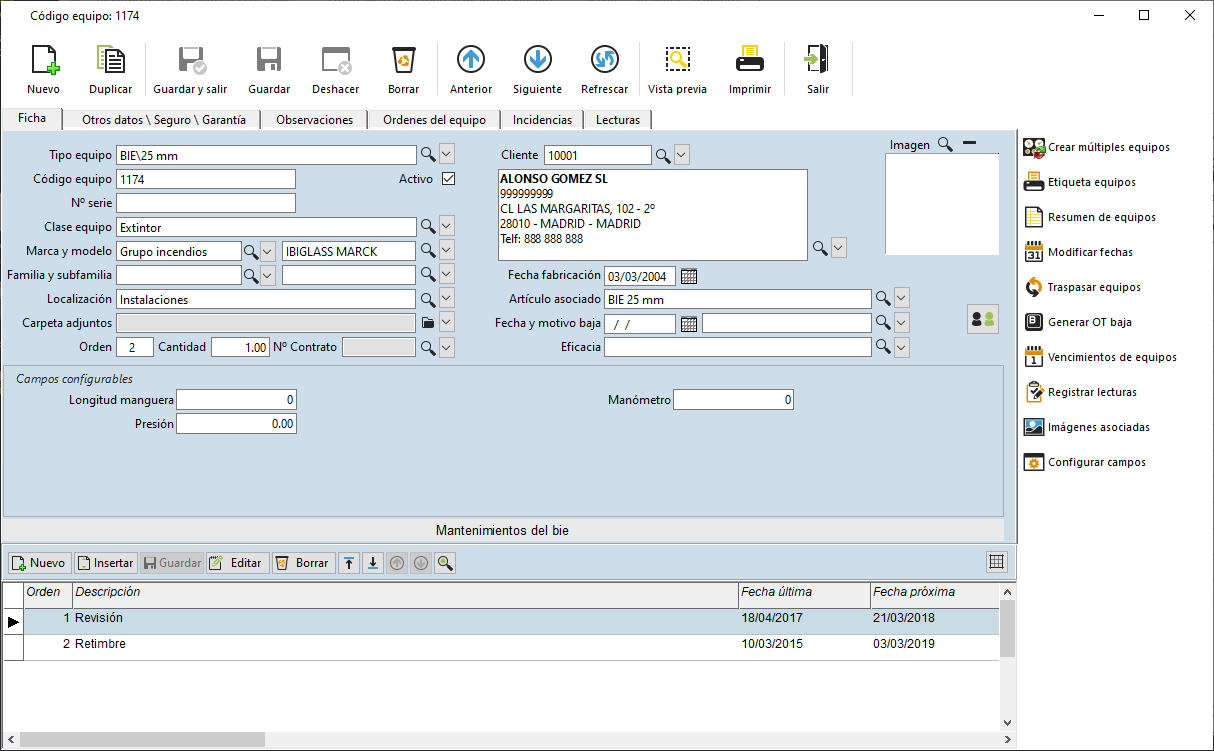Screen dimensions: 1214x751
Task: Toggle the Activo checkbox
Action: click(448, 179)
